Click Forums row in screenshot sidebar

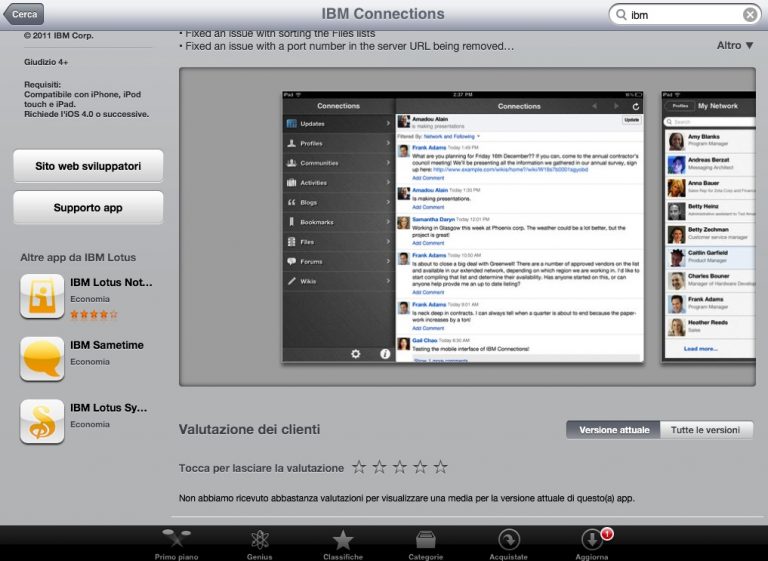pyautogui.click(x=339, y=261)
